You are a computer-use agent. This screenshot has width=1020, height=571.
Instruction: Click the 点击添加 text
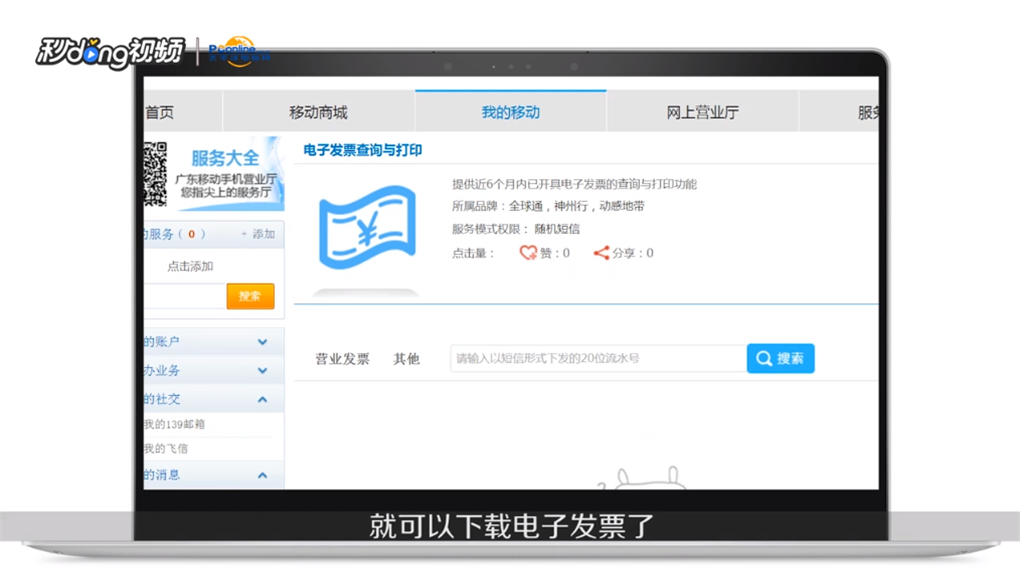tap(190, 266)
